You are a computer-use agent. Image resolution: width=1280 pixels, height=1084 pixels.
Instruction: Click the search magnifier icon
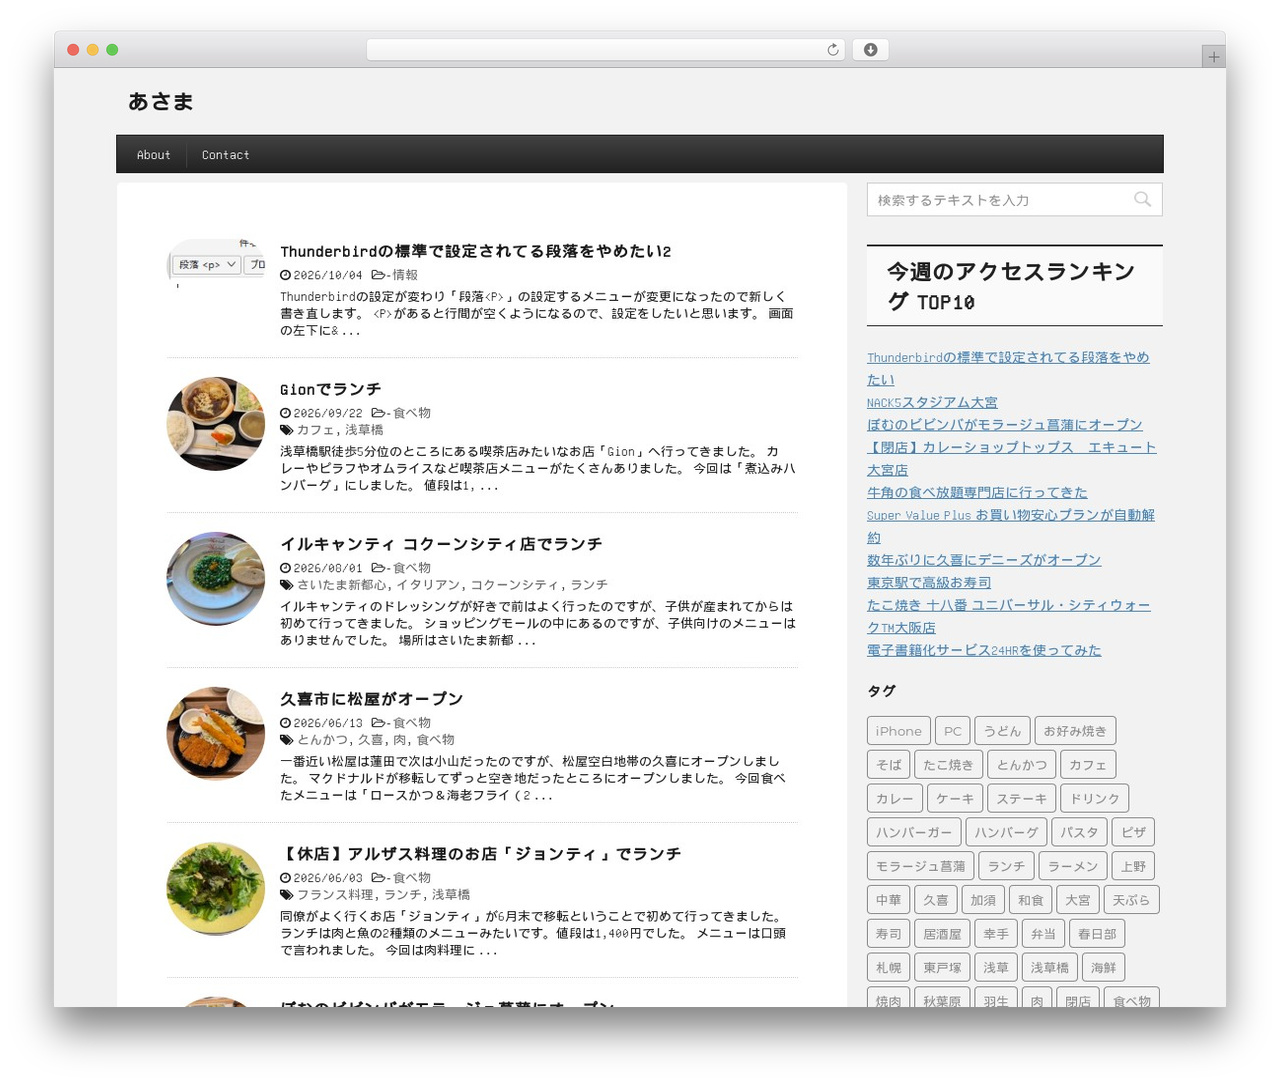(1142, 200)
